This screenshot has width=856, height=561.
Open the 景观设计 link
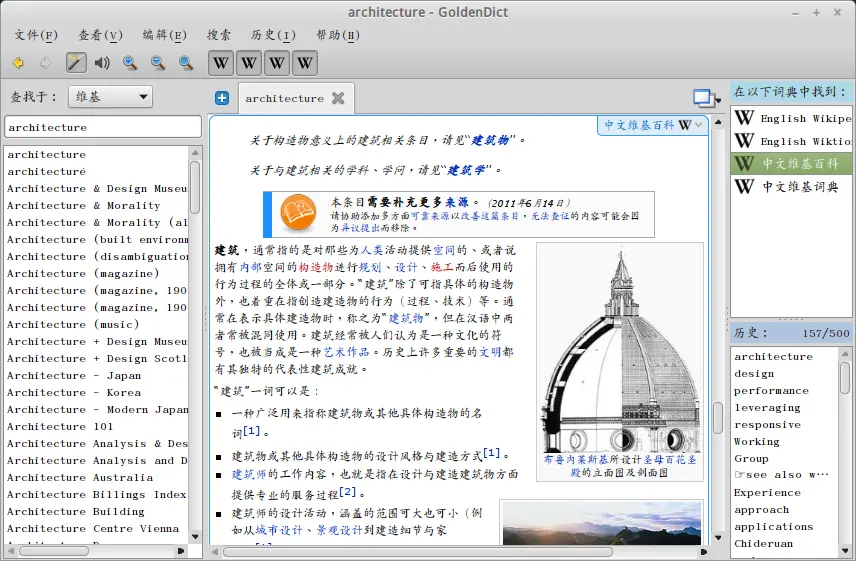(338, 530)
